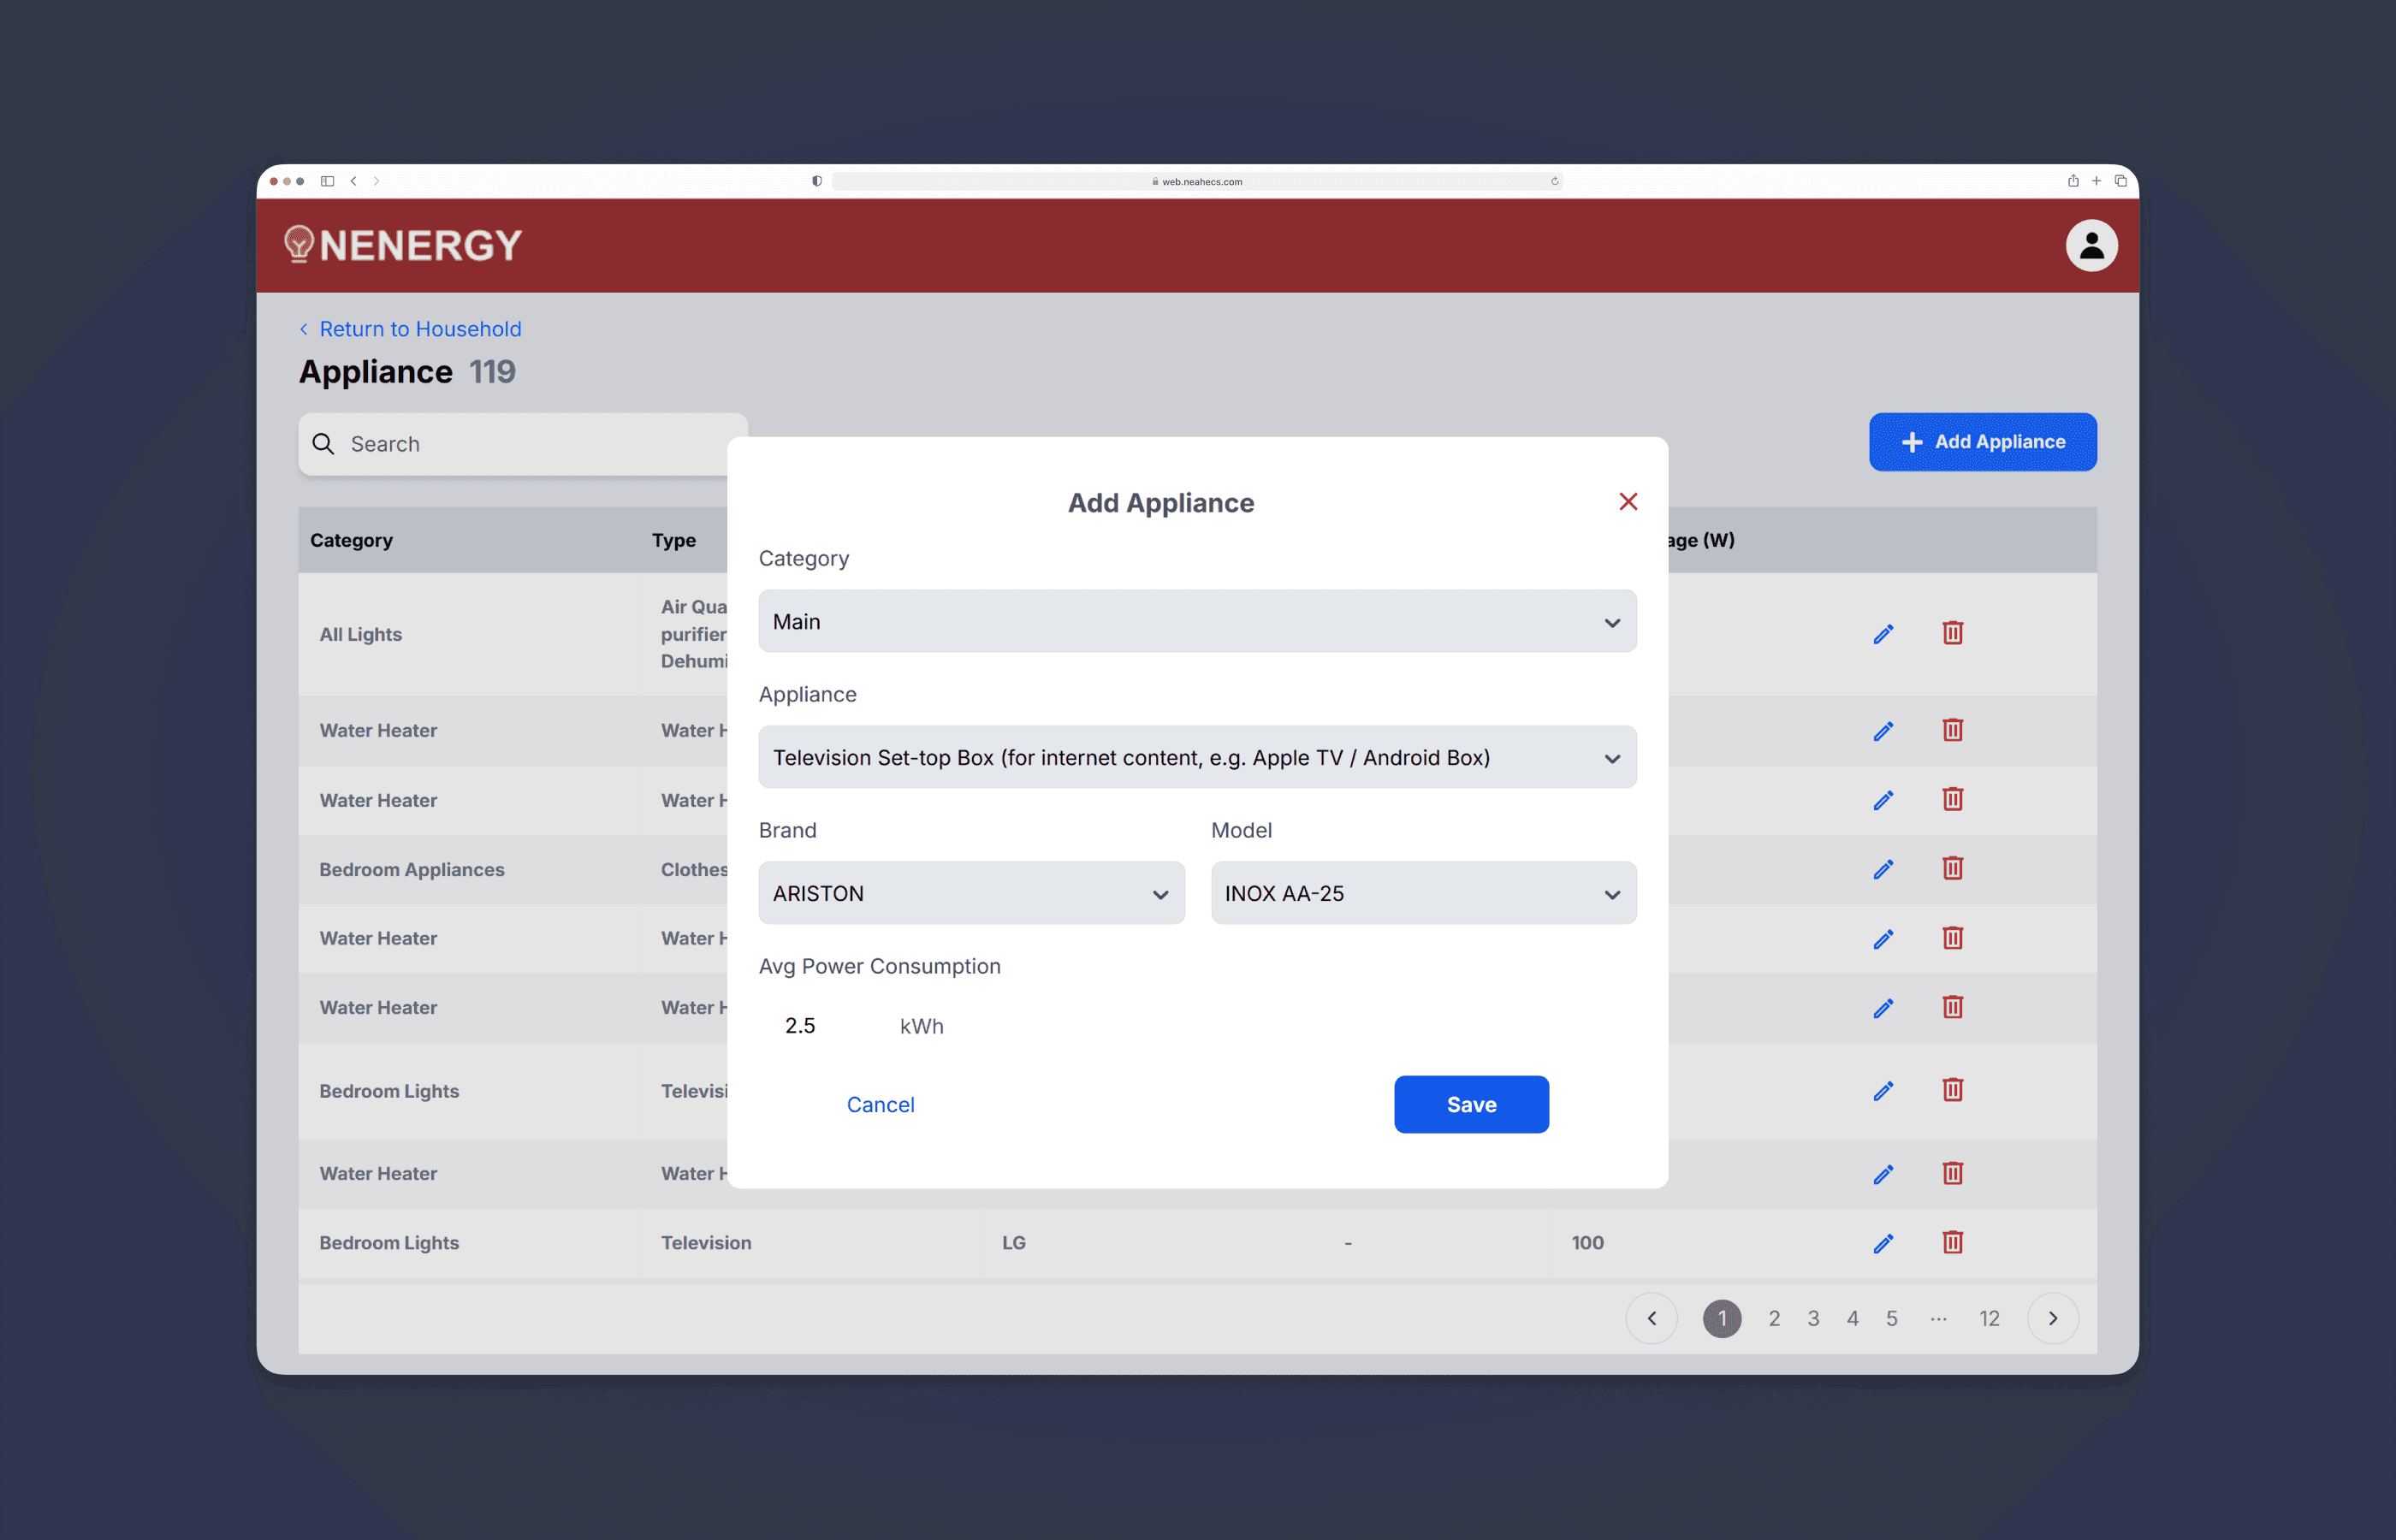Click the Category column header

coord(351,540)
